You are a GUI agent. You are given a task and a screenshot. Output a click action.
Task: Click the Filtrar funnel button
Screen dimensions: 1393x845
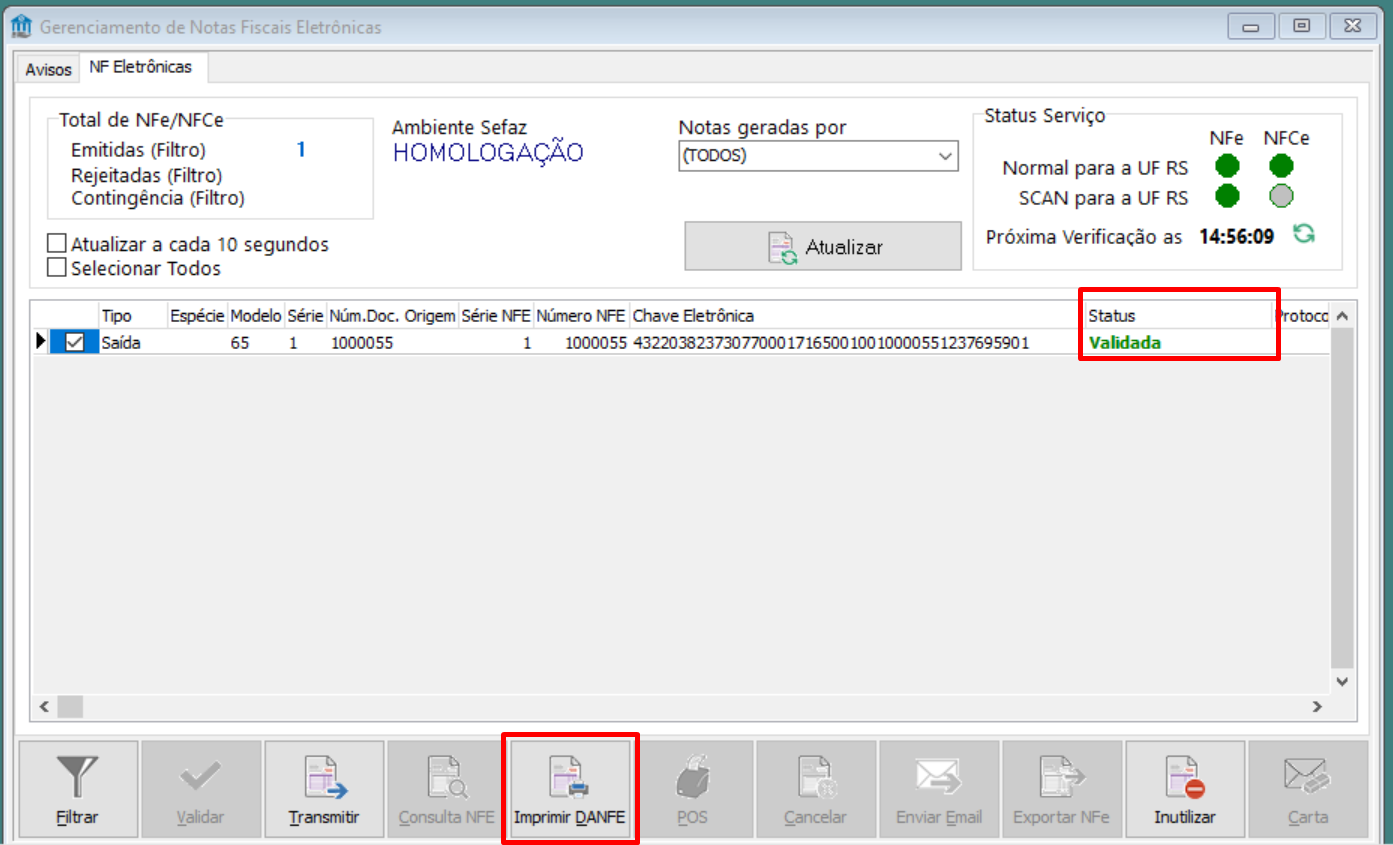pos(78,788)
